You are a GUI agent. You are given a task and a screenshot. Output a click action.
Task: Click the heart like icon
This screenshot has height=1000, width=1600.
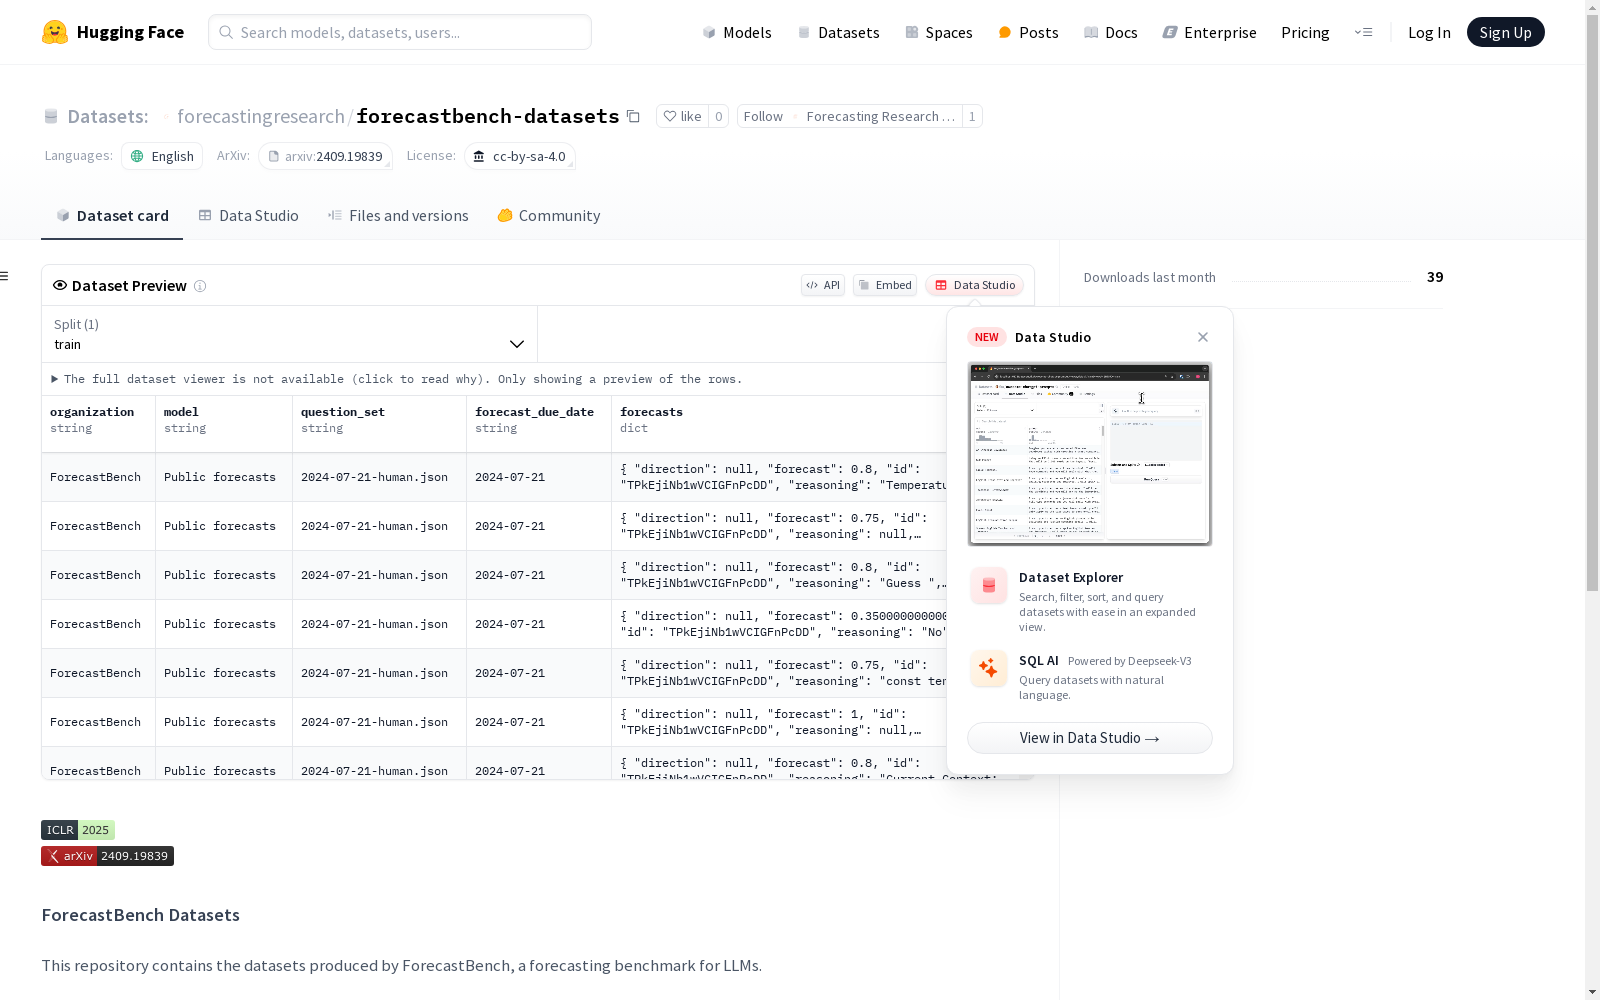(670, 116)
